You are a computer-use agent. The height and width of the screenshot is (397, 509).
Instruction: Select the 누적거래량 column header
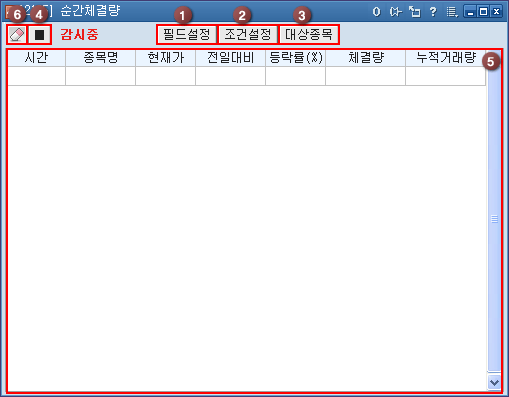(446, 58)
